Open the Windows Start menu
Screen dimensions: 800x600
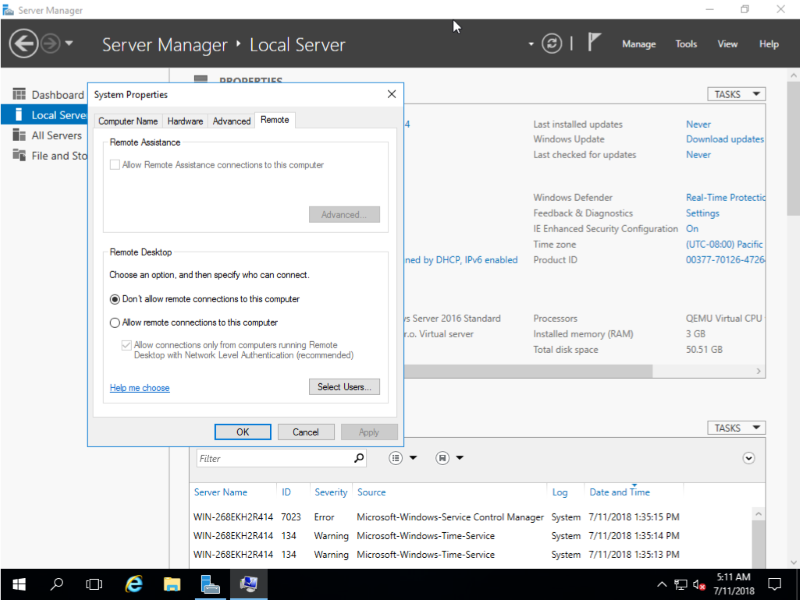(x=19, y=584)
